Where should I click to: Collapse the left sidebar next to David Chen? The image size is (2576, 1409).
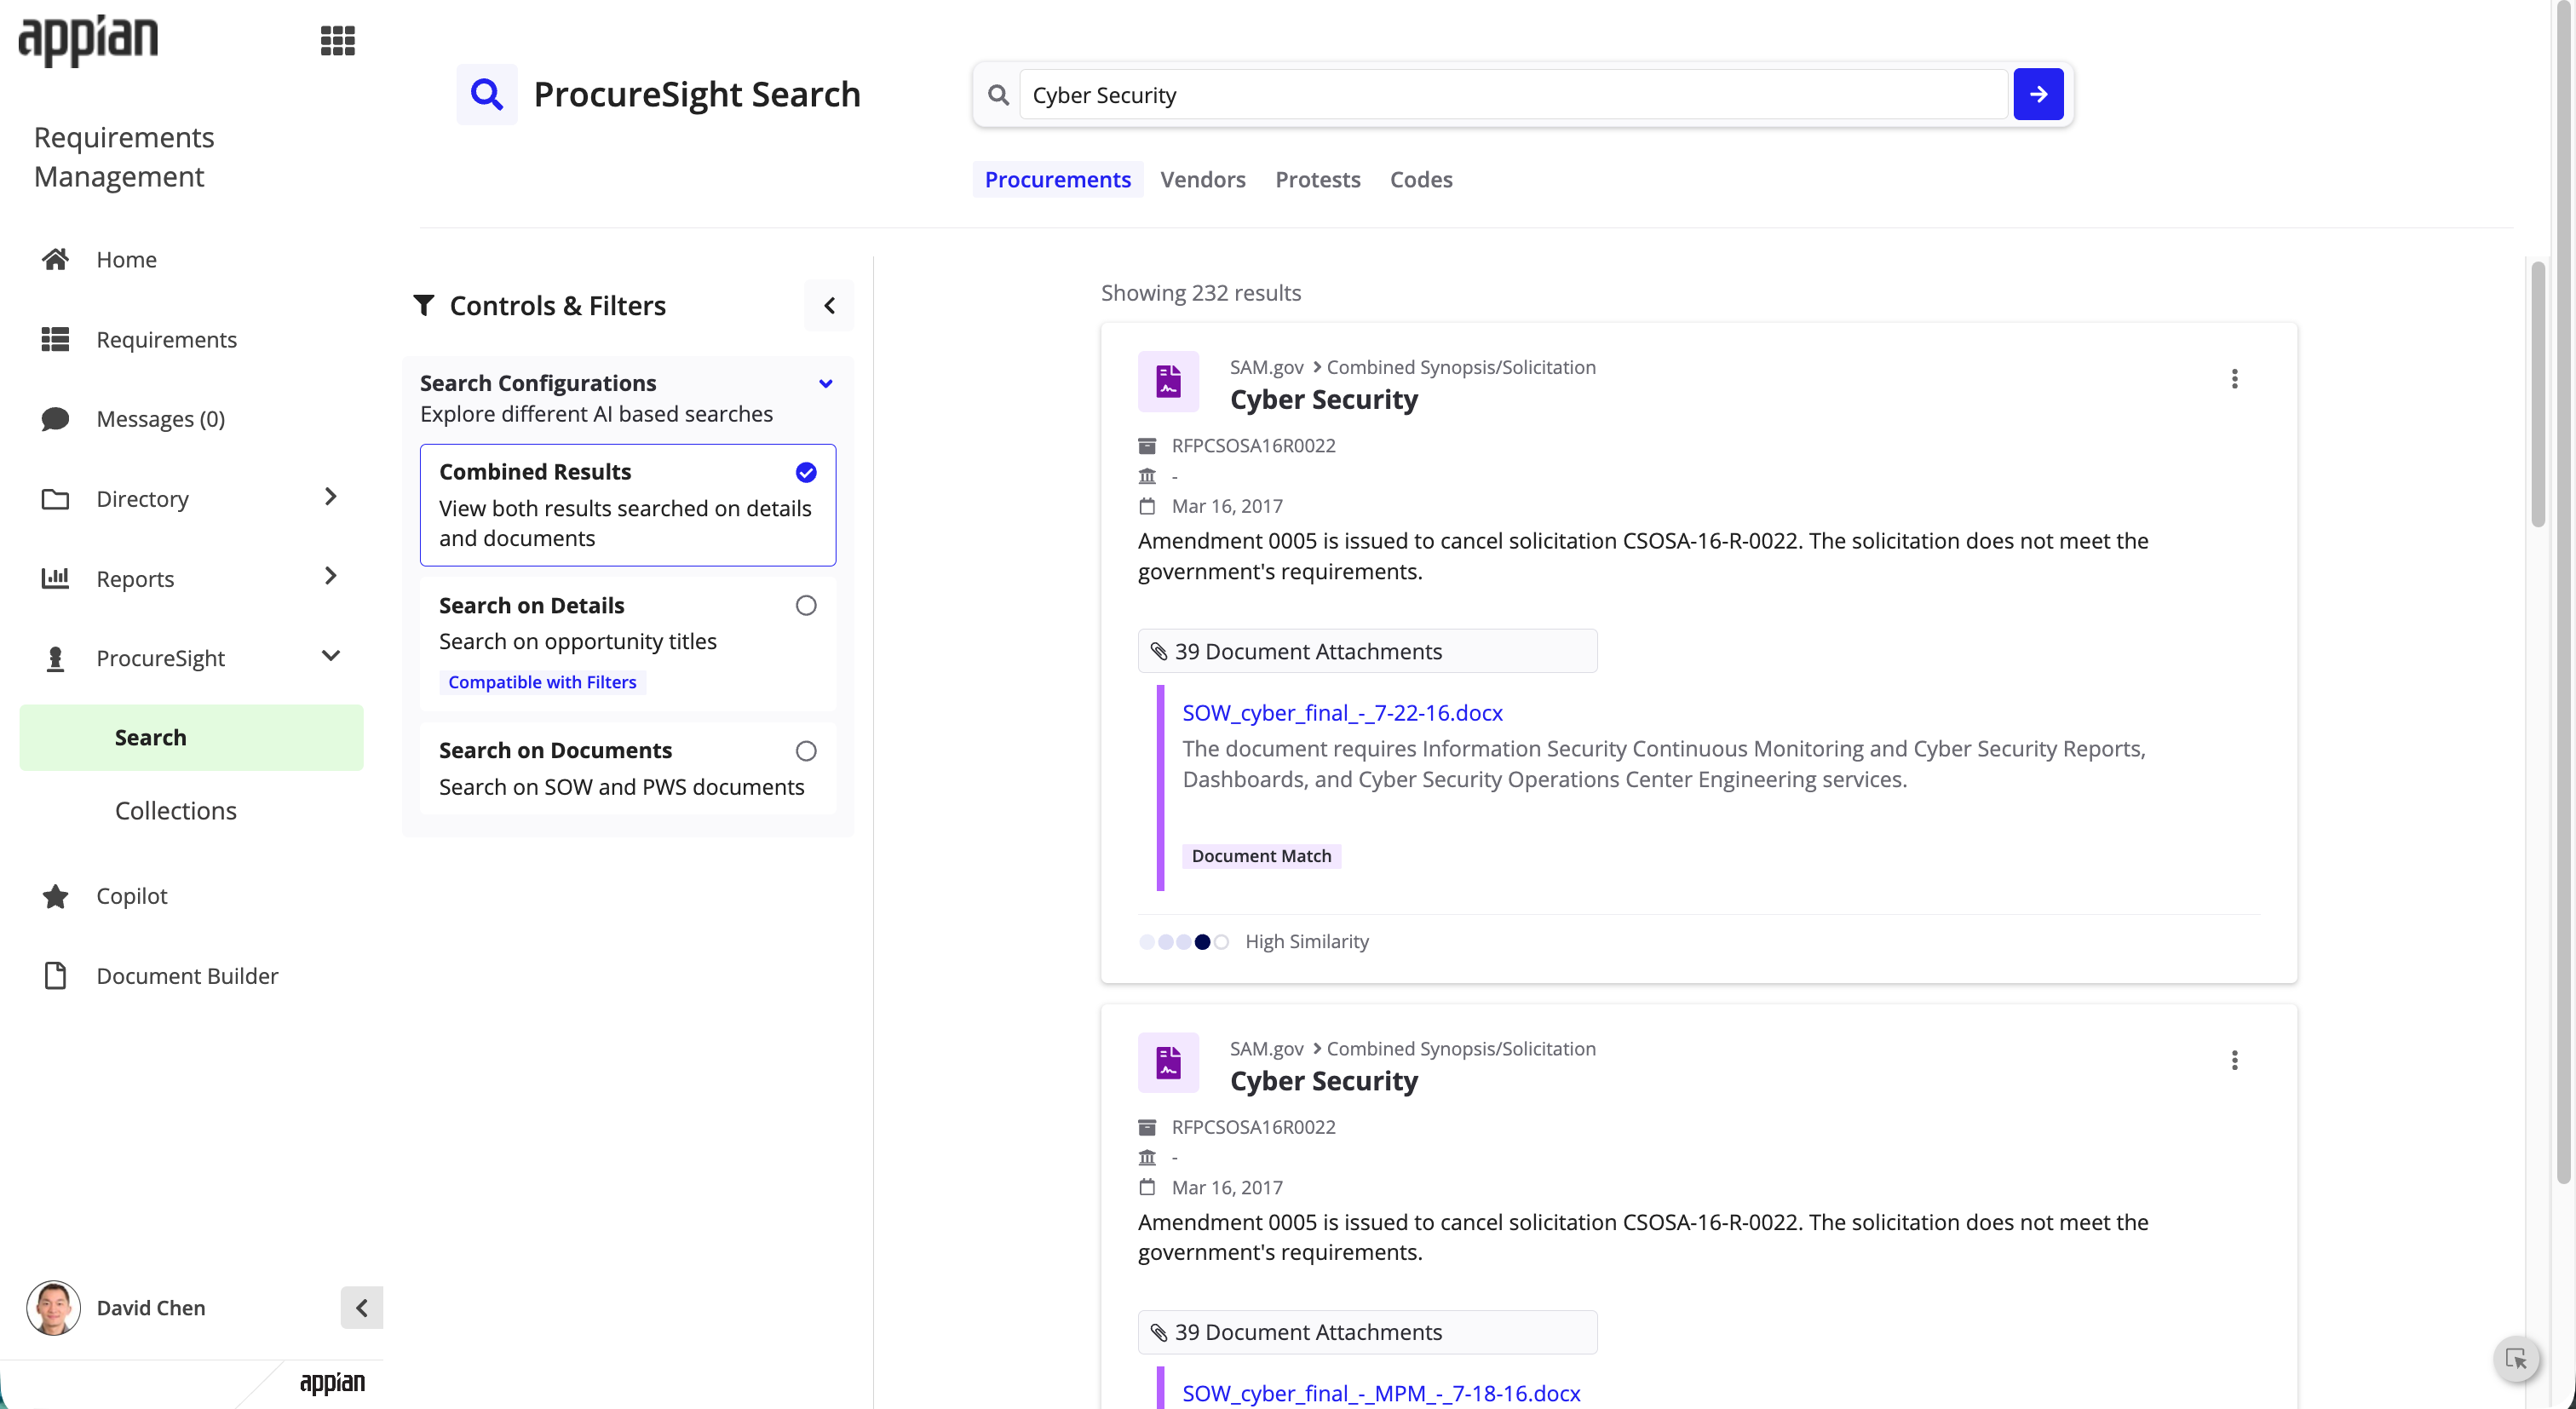pos(362,1307)
